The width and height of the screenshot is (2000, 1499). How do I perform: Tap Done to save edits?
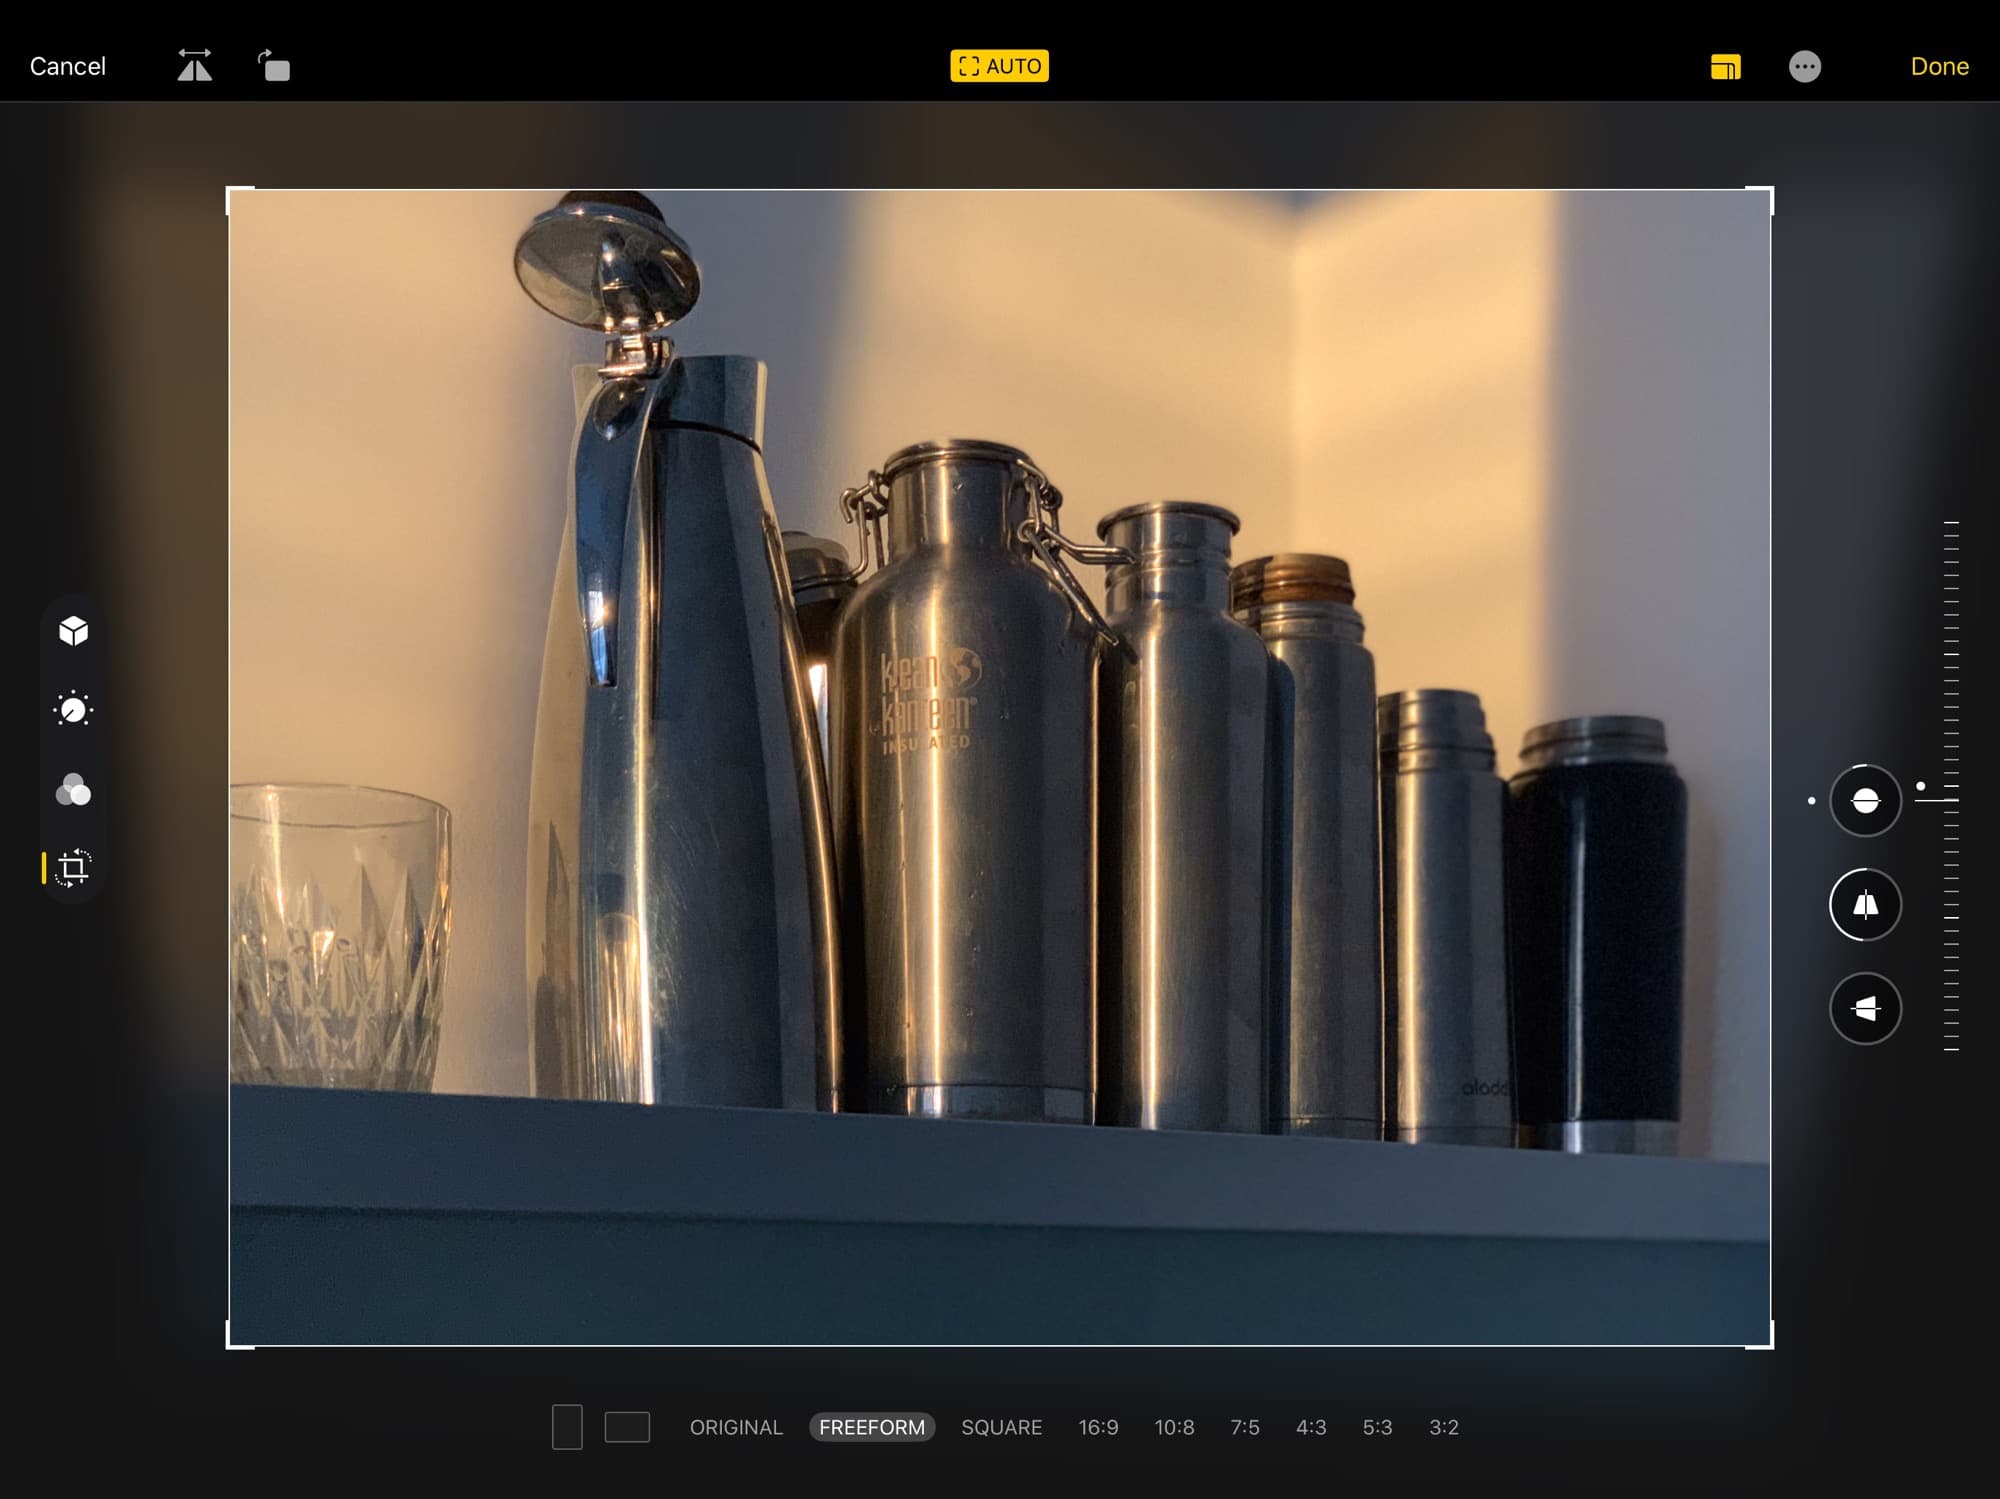[1938, 66]
